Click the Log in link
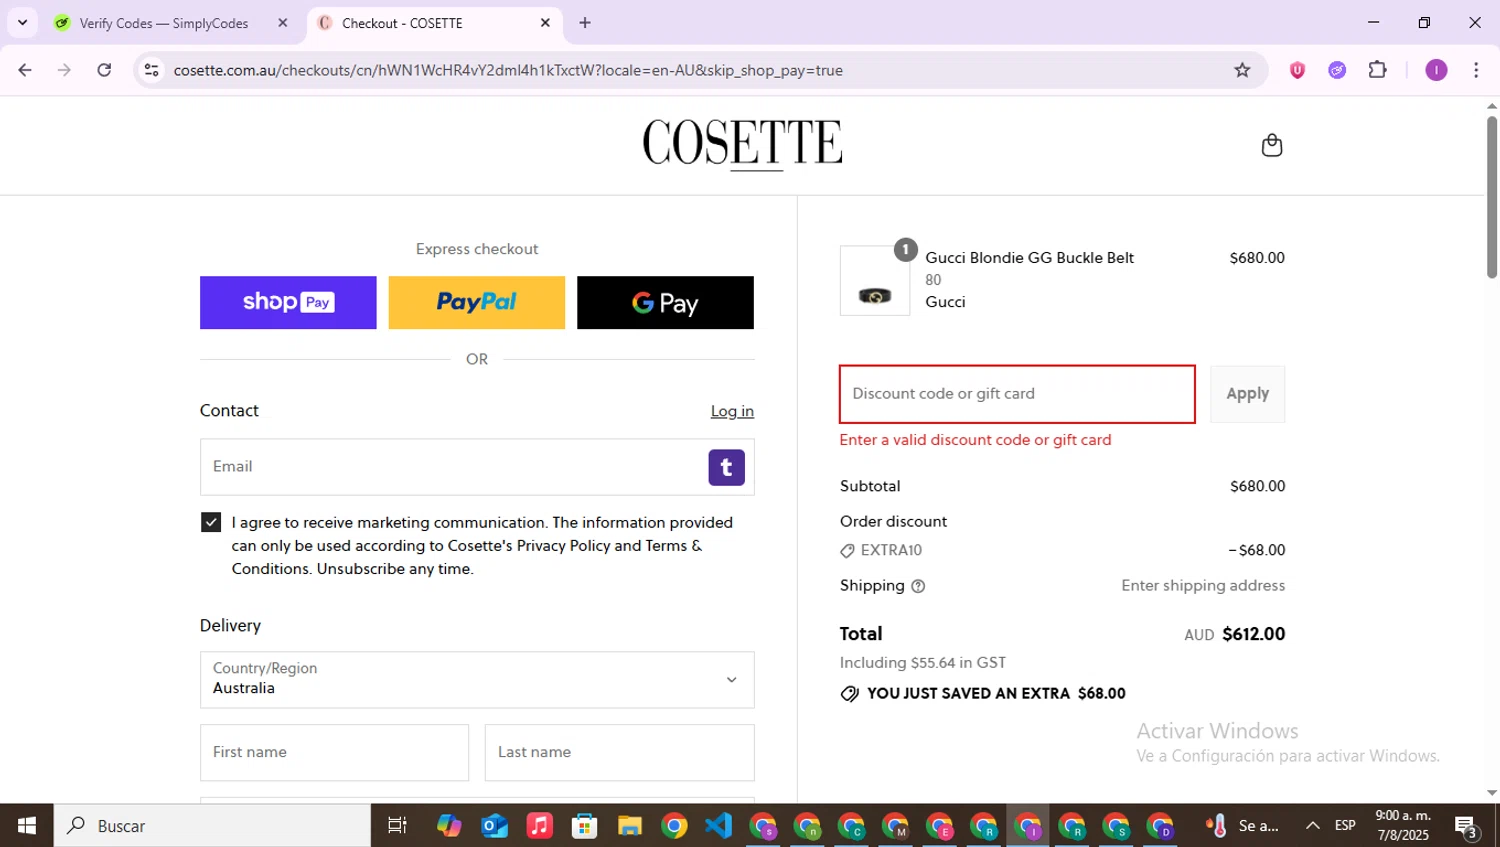Viewport: 1500px width, 847px height. (732, 411)
